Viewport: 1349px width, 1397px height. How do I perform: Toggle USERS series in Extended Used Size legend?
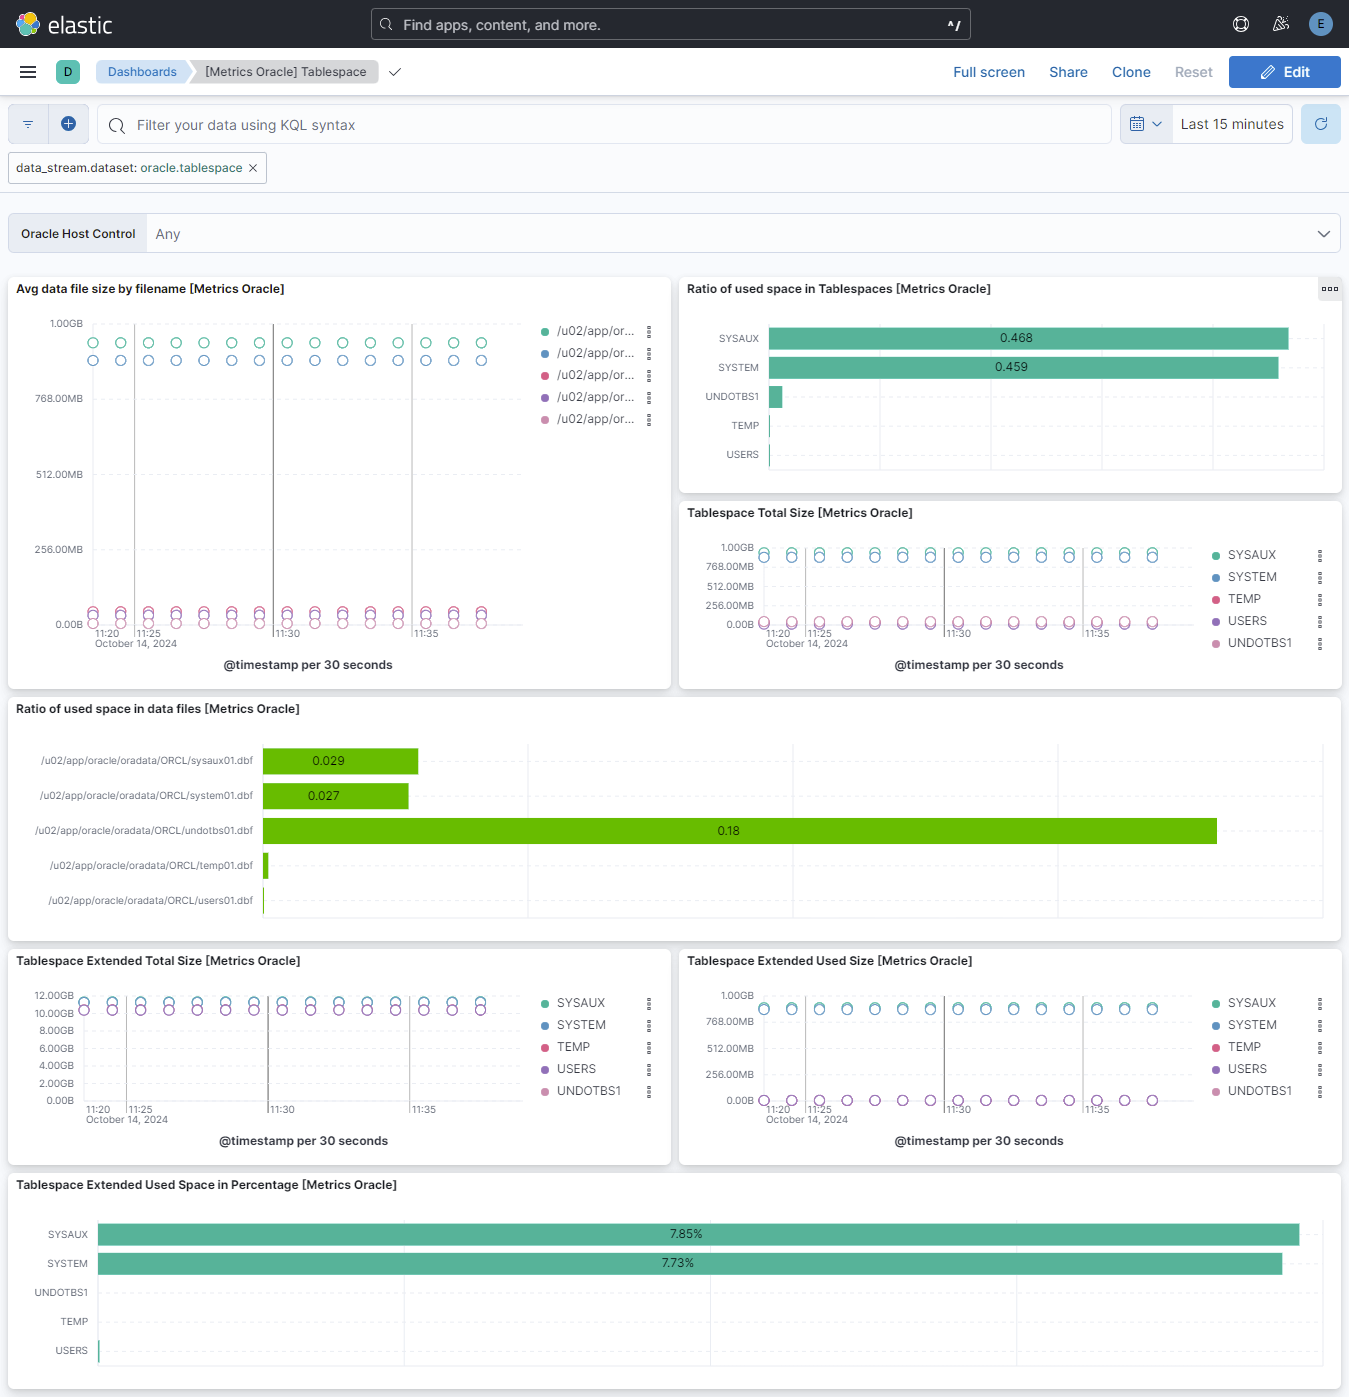click(x=1247, y=1069)
